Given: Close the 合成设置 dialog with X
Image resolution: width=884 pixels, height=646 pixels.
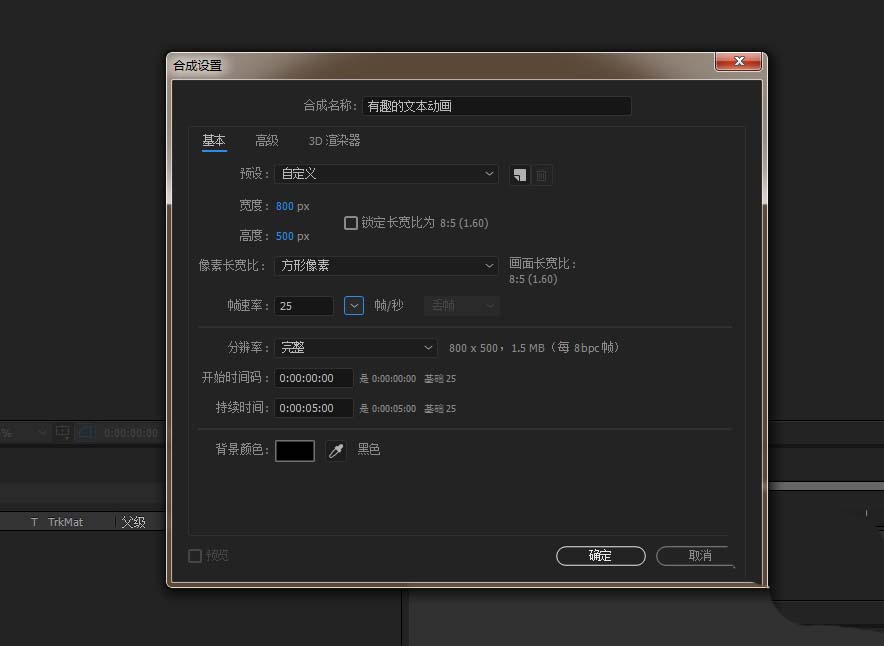Looking at the screenshot, I should click(739, 62).
